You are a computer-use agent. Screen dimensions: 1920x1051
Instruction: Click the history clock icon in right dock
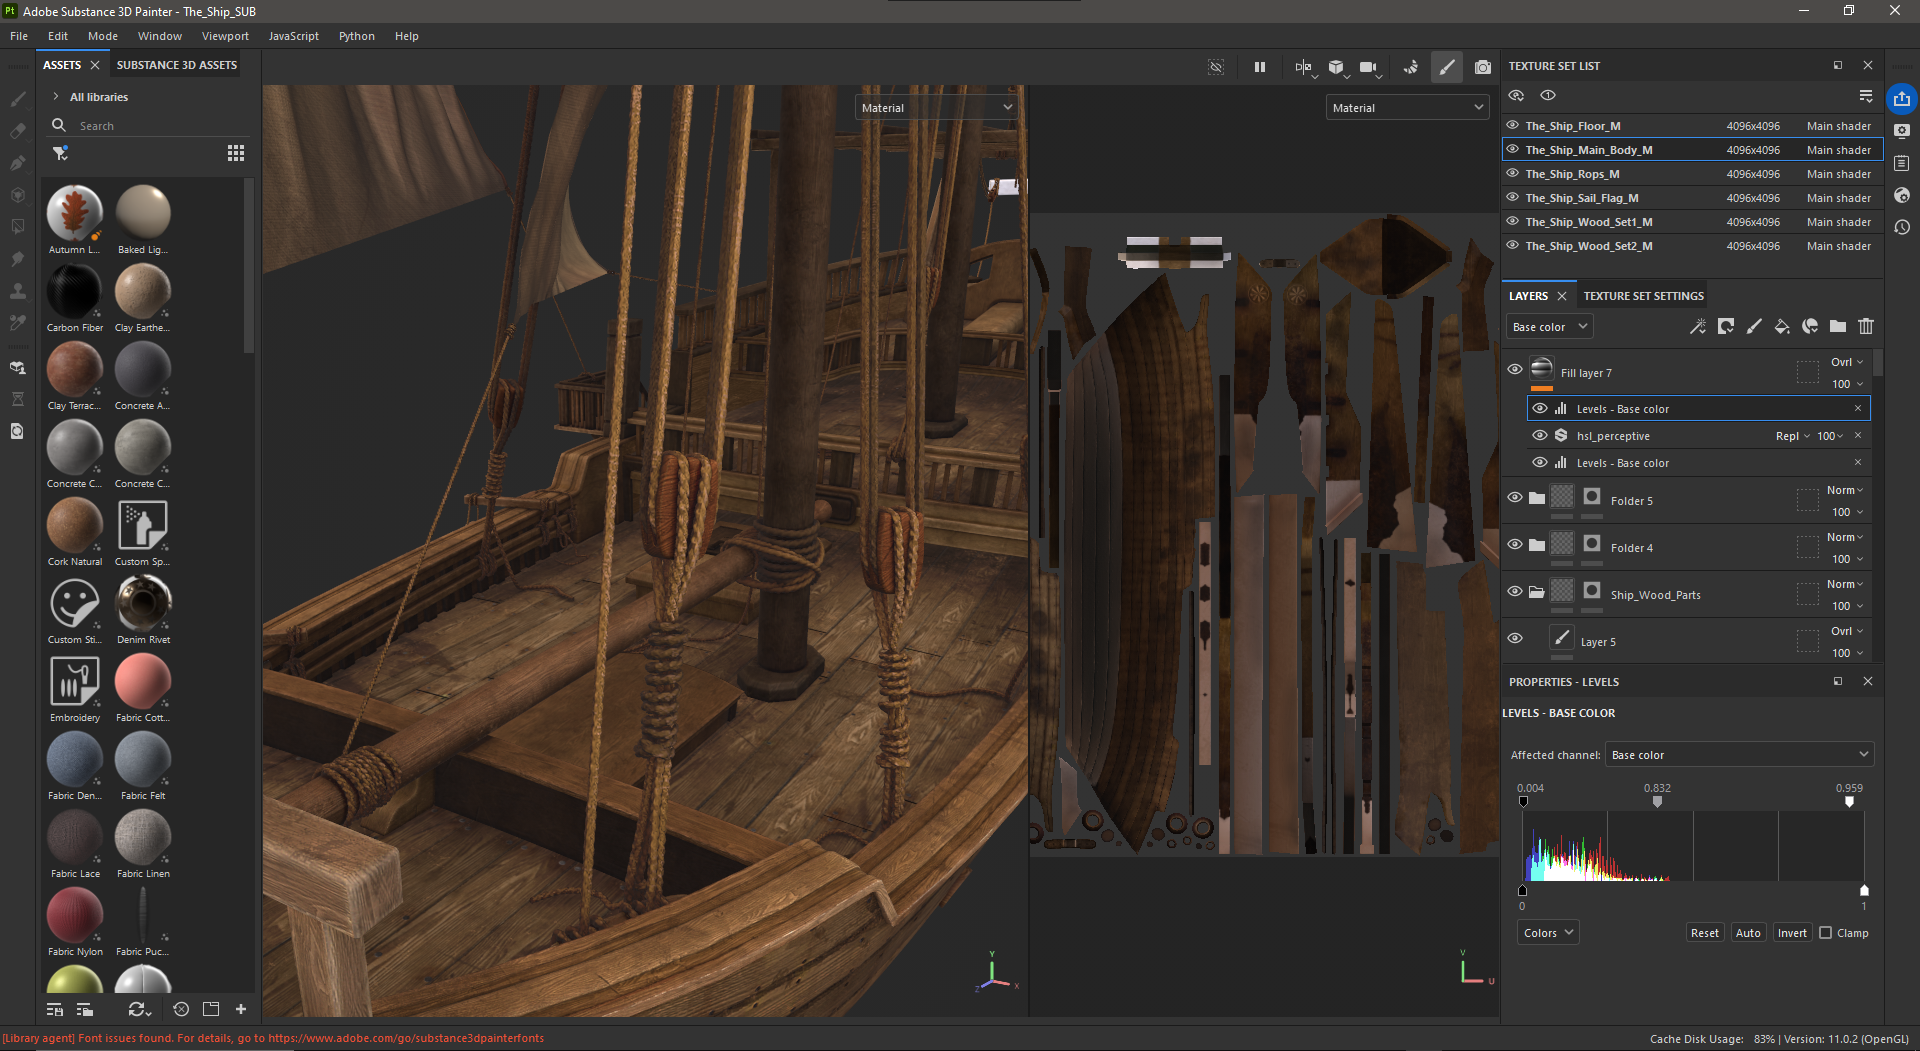1902,227
